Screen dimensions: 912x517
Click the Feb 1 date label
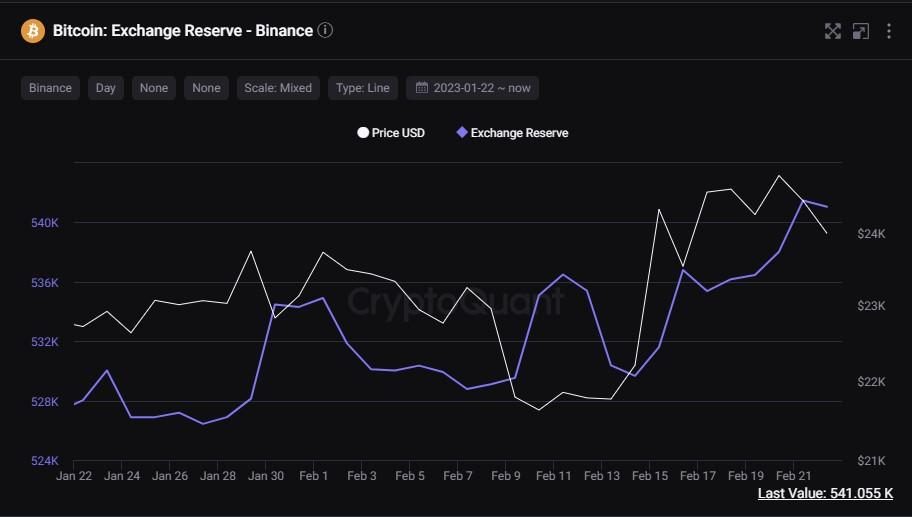[x=314, y=476]
